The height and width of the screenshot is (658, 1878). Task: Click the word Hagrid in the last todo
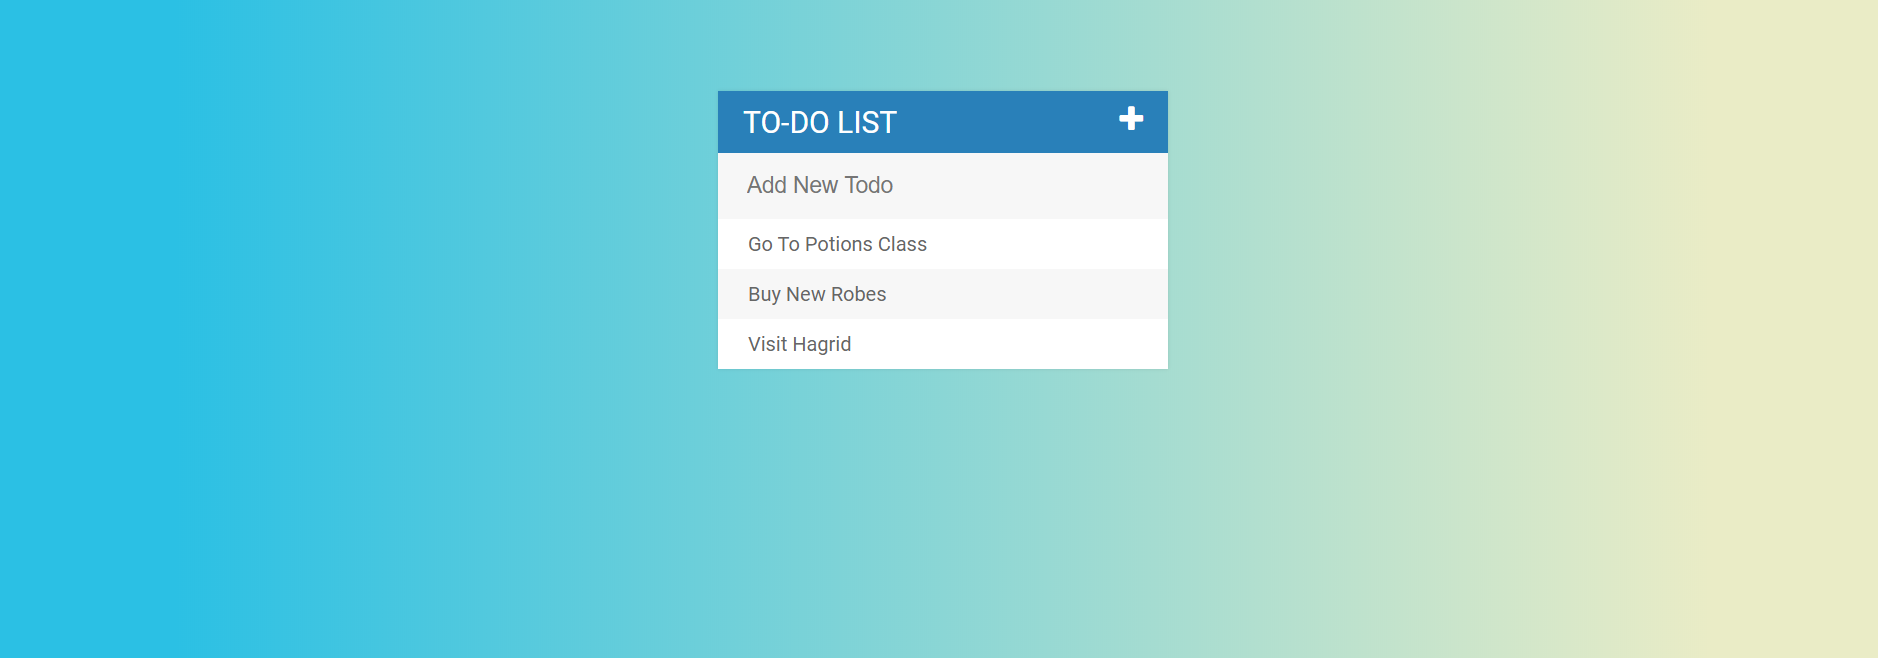[821, 344]
